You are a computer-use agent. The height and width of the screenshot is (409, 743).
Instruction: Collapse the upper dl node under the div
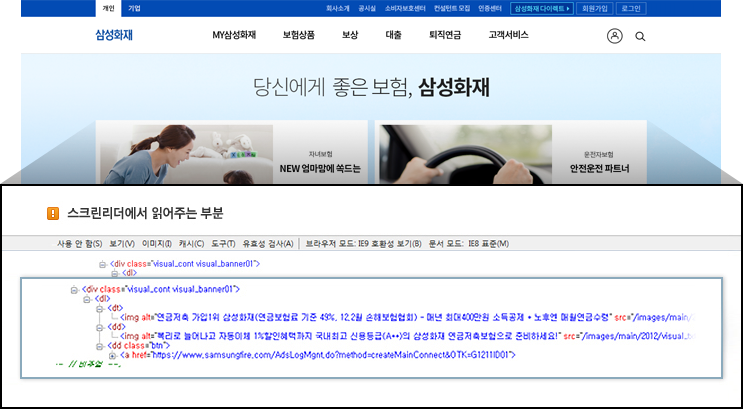[115, 273]
